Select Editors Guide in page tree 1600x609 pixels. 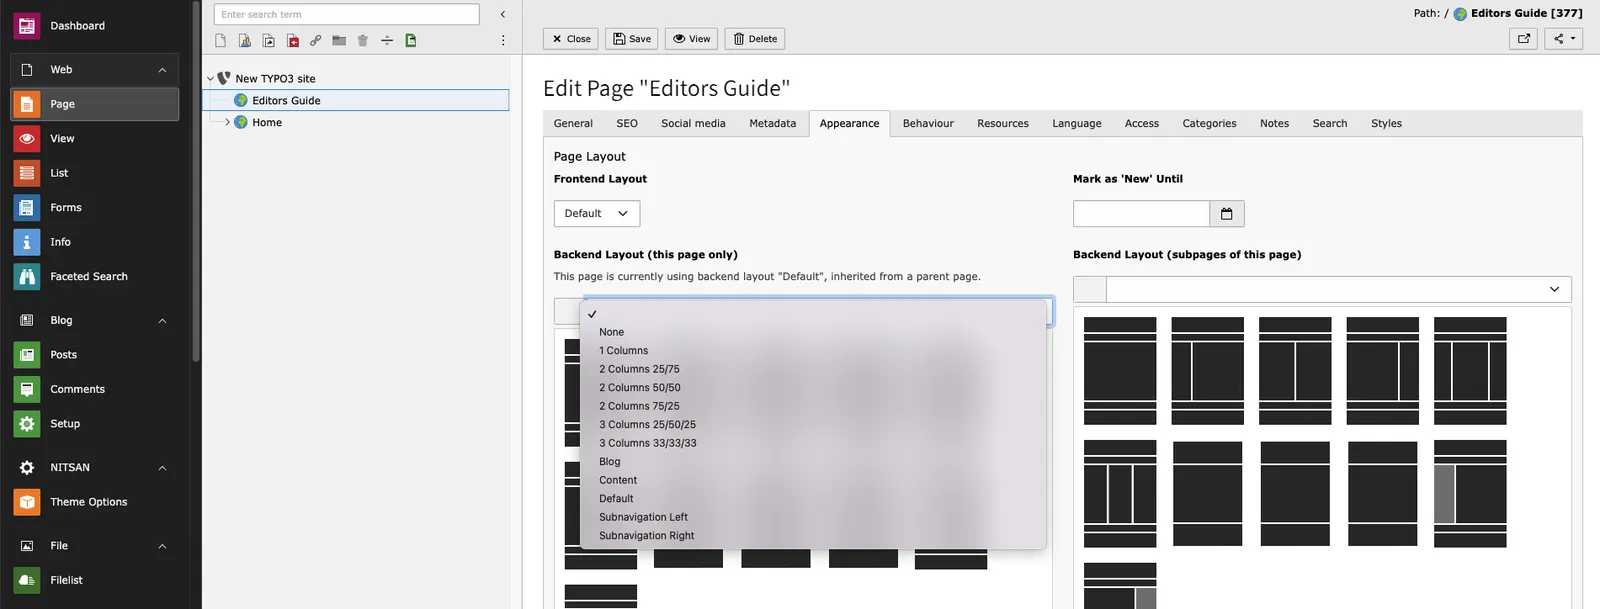tap(356, 101)
